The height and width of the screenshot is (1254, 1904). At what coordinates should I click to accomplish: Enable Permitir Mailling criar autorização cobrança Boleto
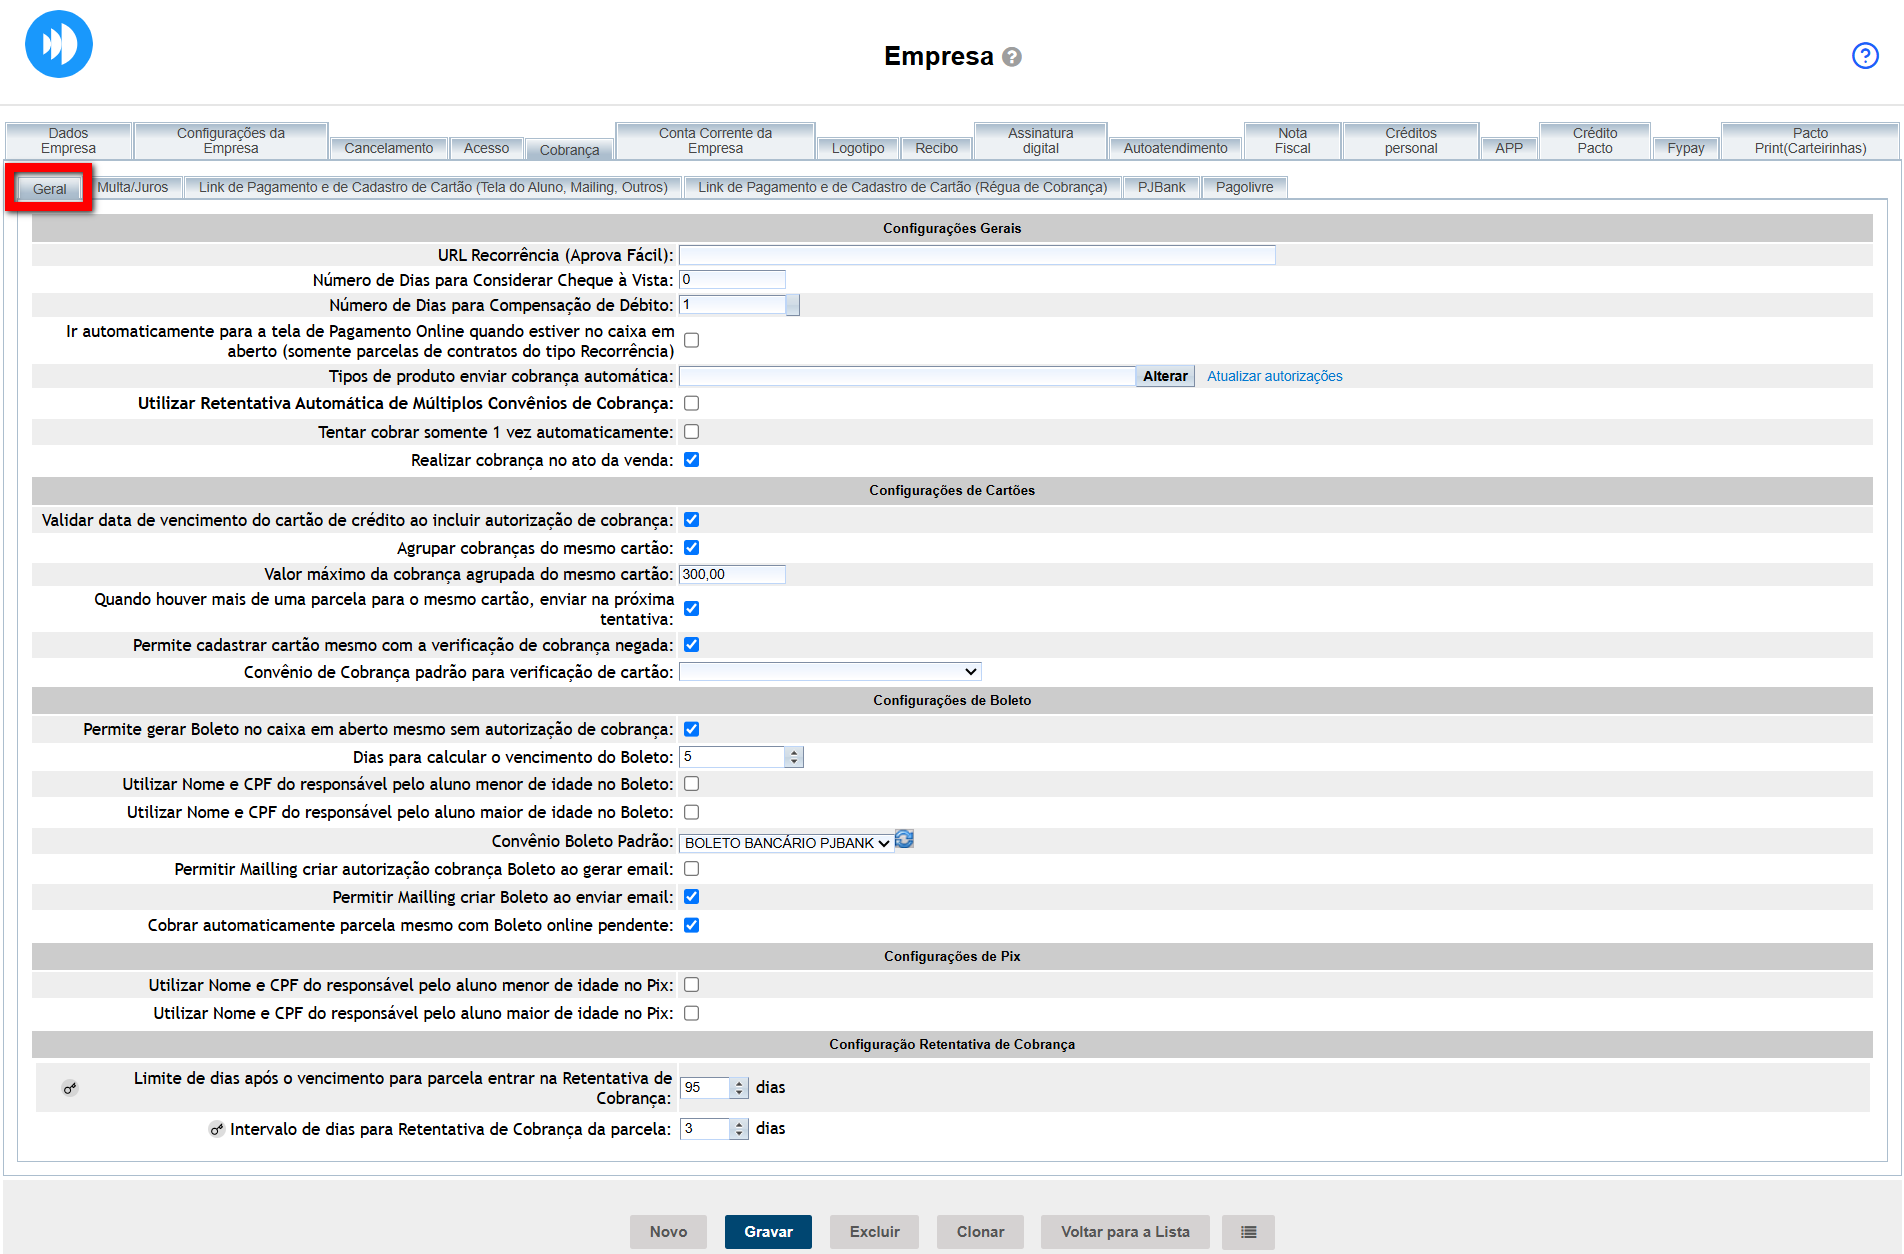pos(691,869)
